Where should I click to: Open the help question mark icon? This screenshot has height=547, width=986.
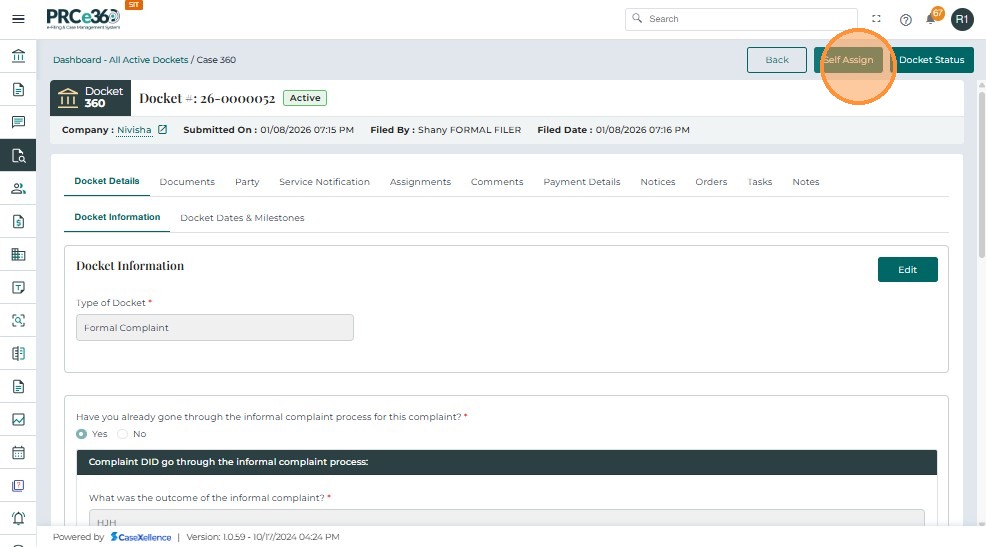(906, 19)
